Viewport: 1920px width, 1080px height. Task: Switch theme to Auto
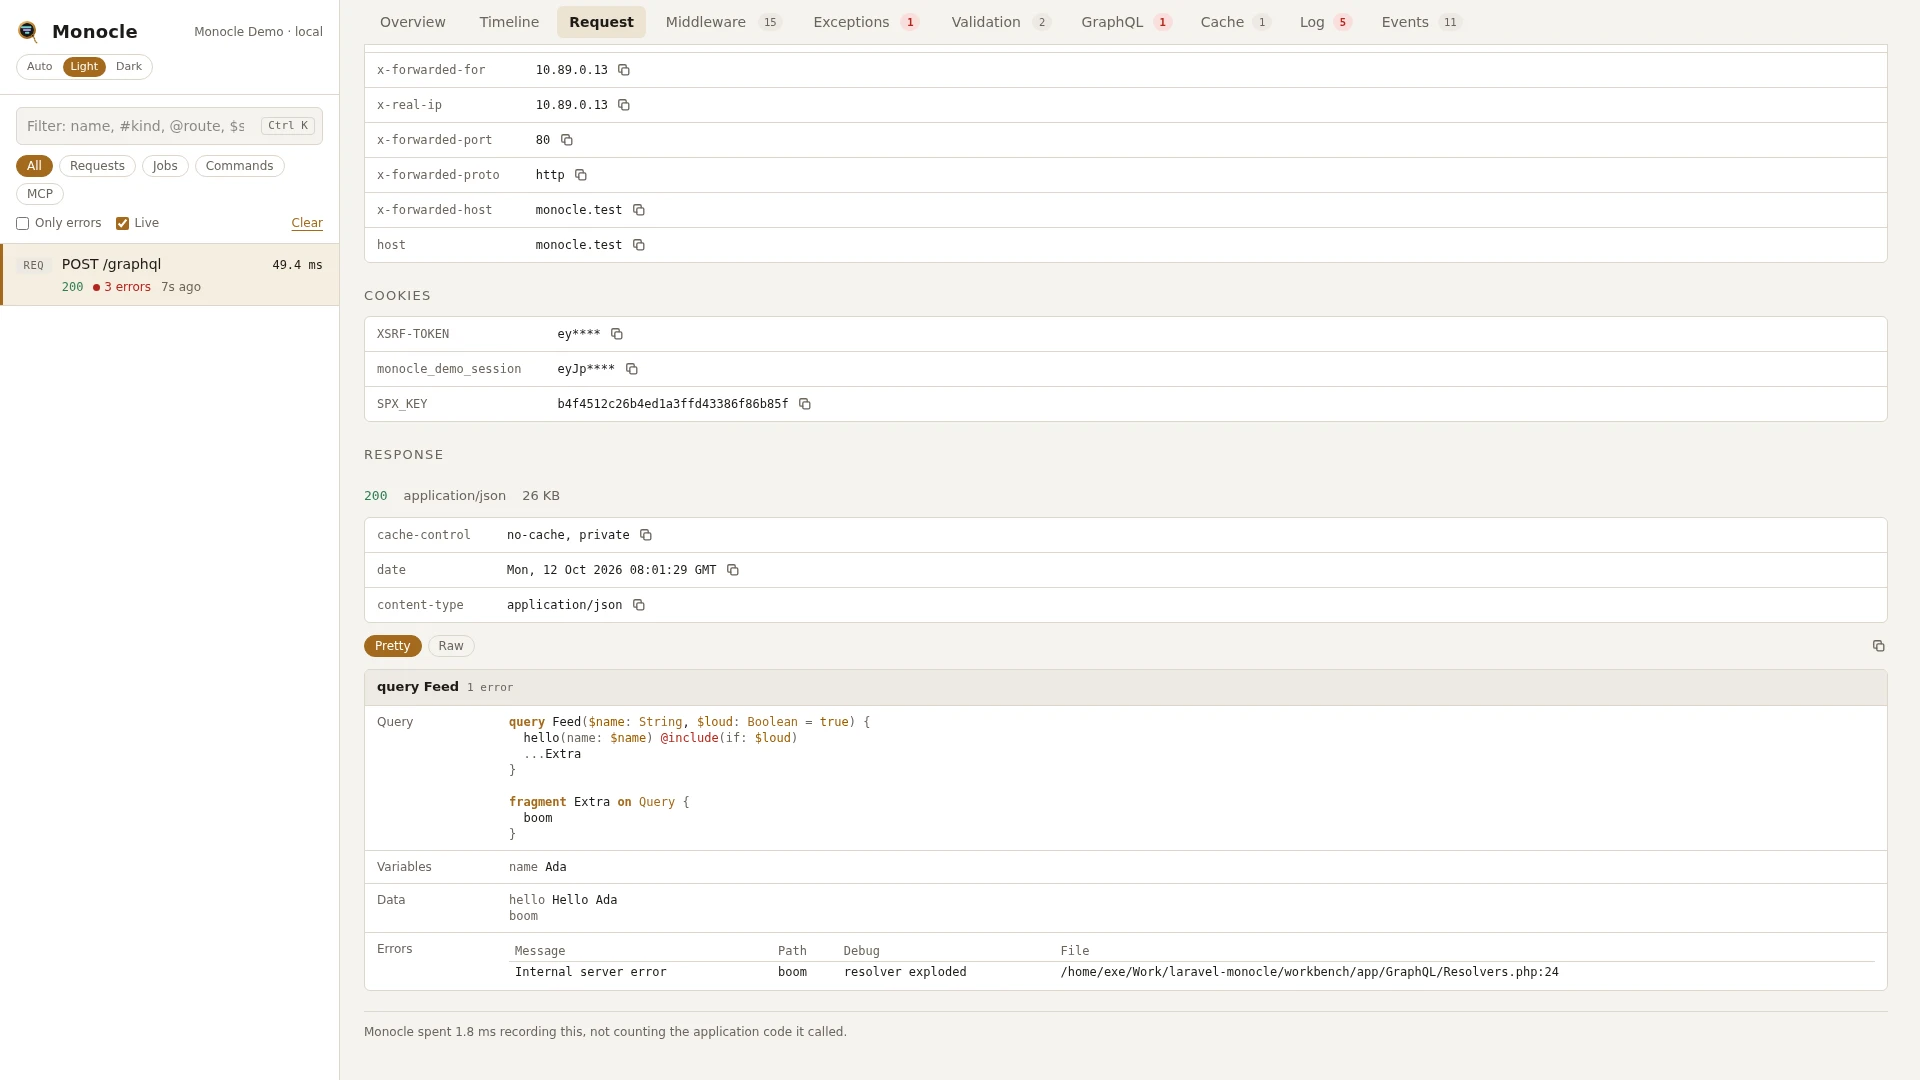pos(40,67)
